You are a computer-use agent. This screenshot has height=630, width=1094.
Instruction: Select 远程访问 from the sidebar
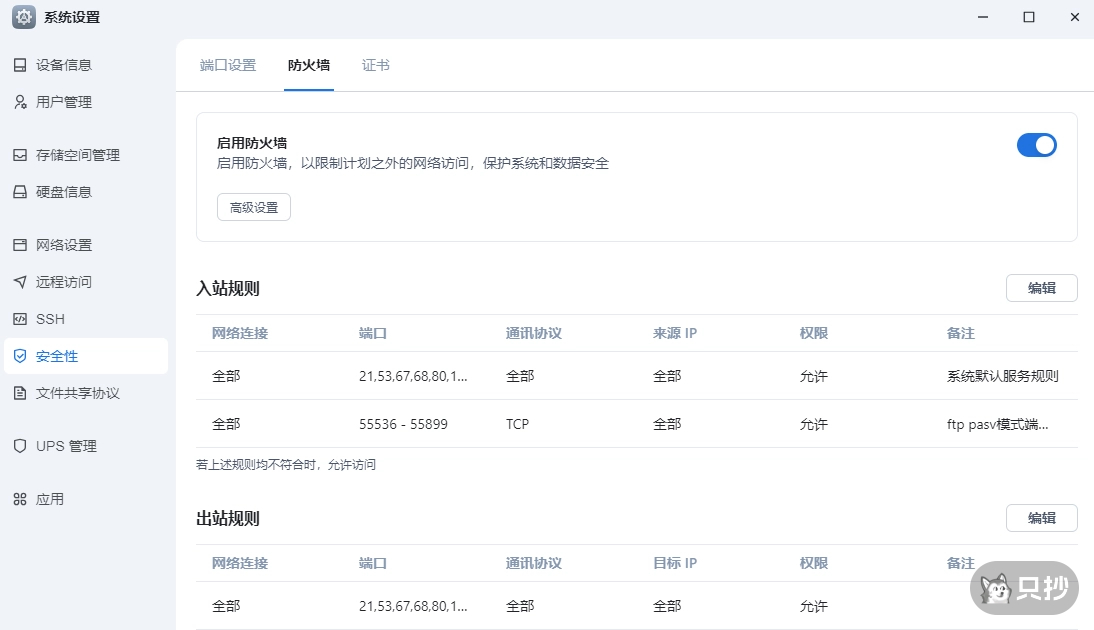pos(65,281)
